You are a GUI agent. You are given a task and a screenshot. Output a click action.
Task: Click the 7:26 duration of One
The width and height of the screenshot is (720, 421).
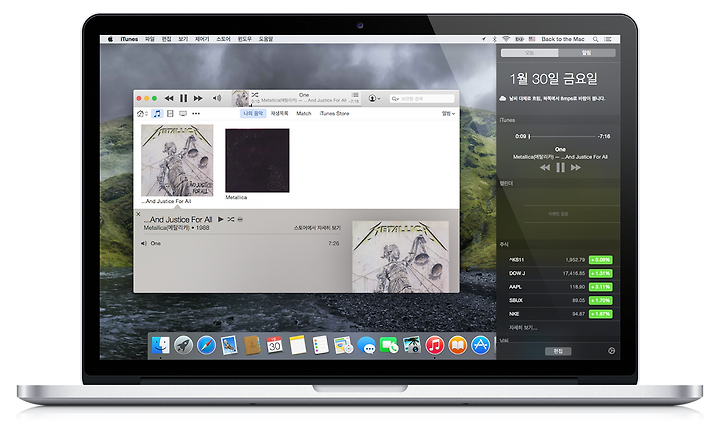point(334,243)
